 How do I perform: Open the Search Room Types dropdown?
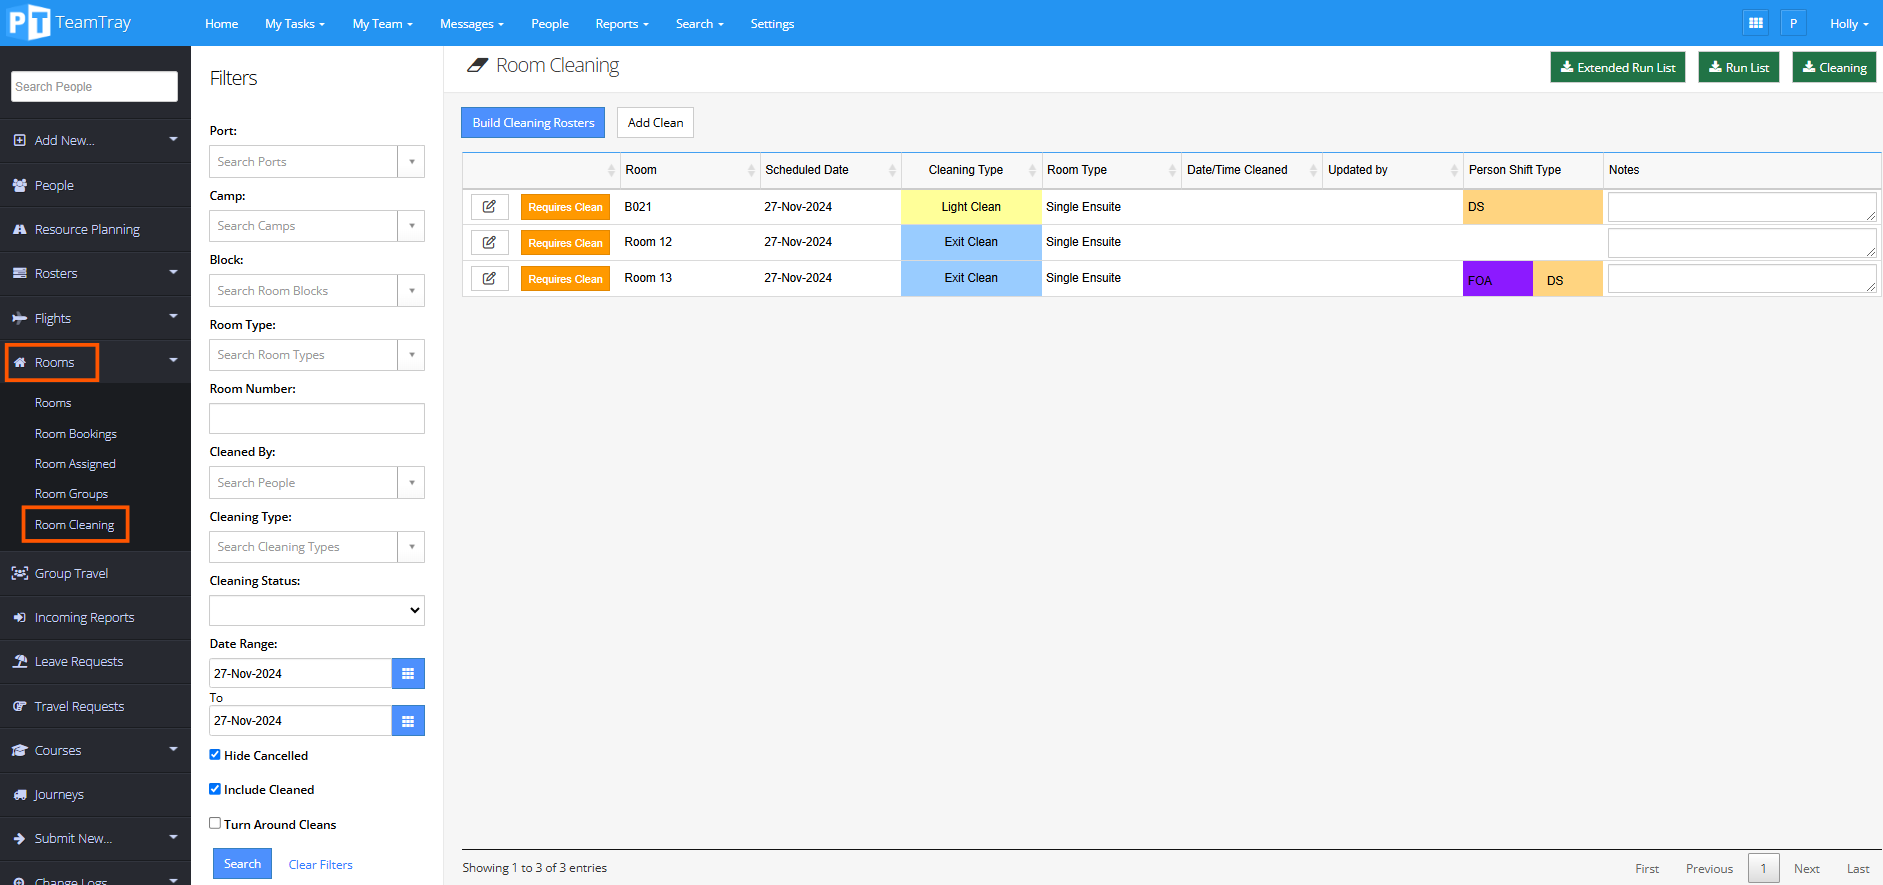(316, 355)
